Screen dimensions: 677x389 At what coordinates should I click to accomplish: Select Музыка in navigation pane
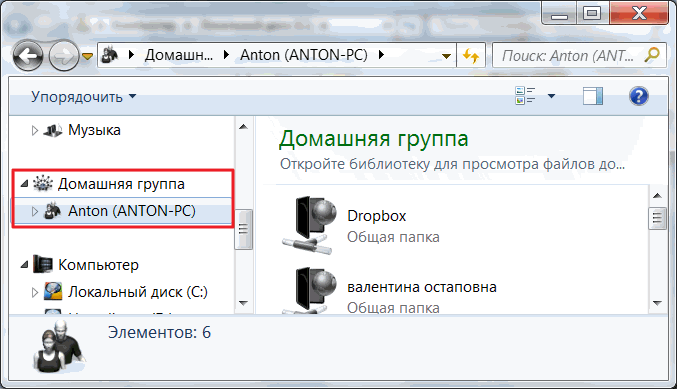pyautogui.click(x=94, y=130)
